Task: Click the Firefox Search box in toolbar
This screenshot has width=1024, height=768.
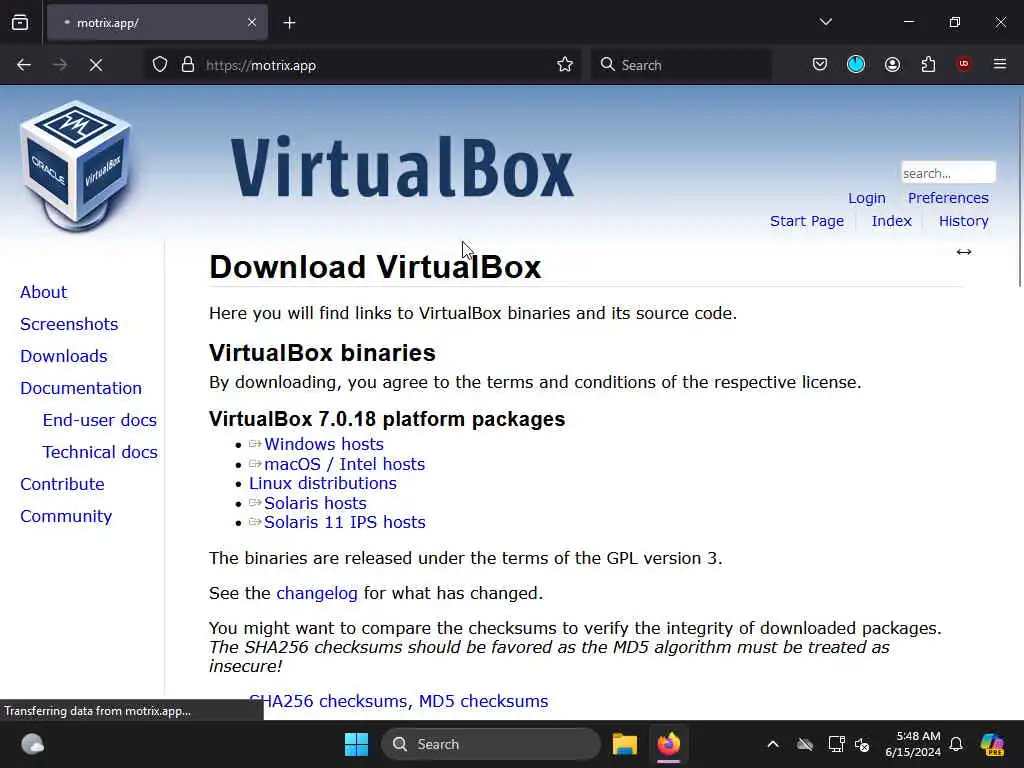Action: (681, 65)
